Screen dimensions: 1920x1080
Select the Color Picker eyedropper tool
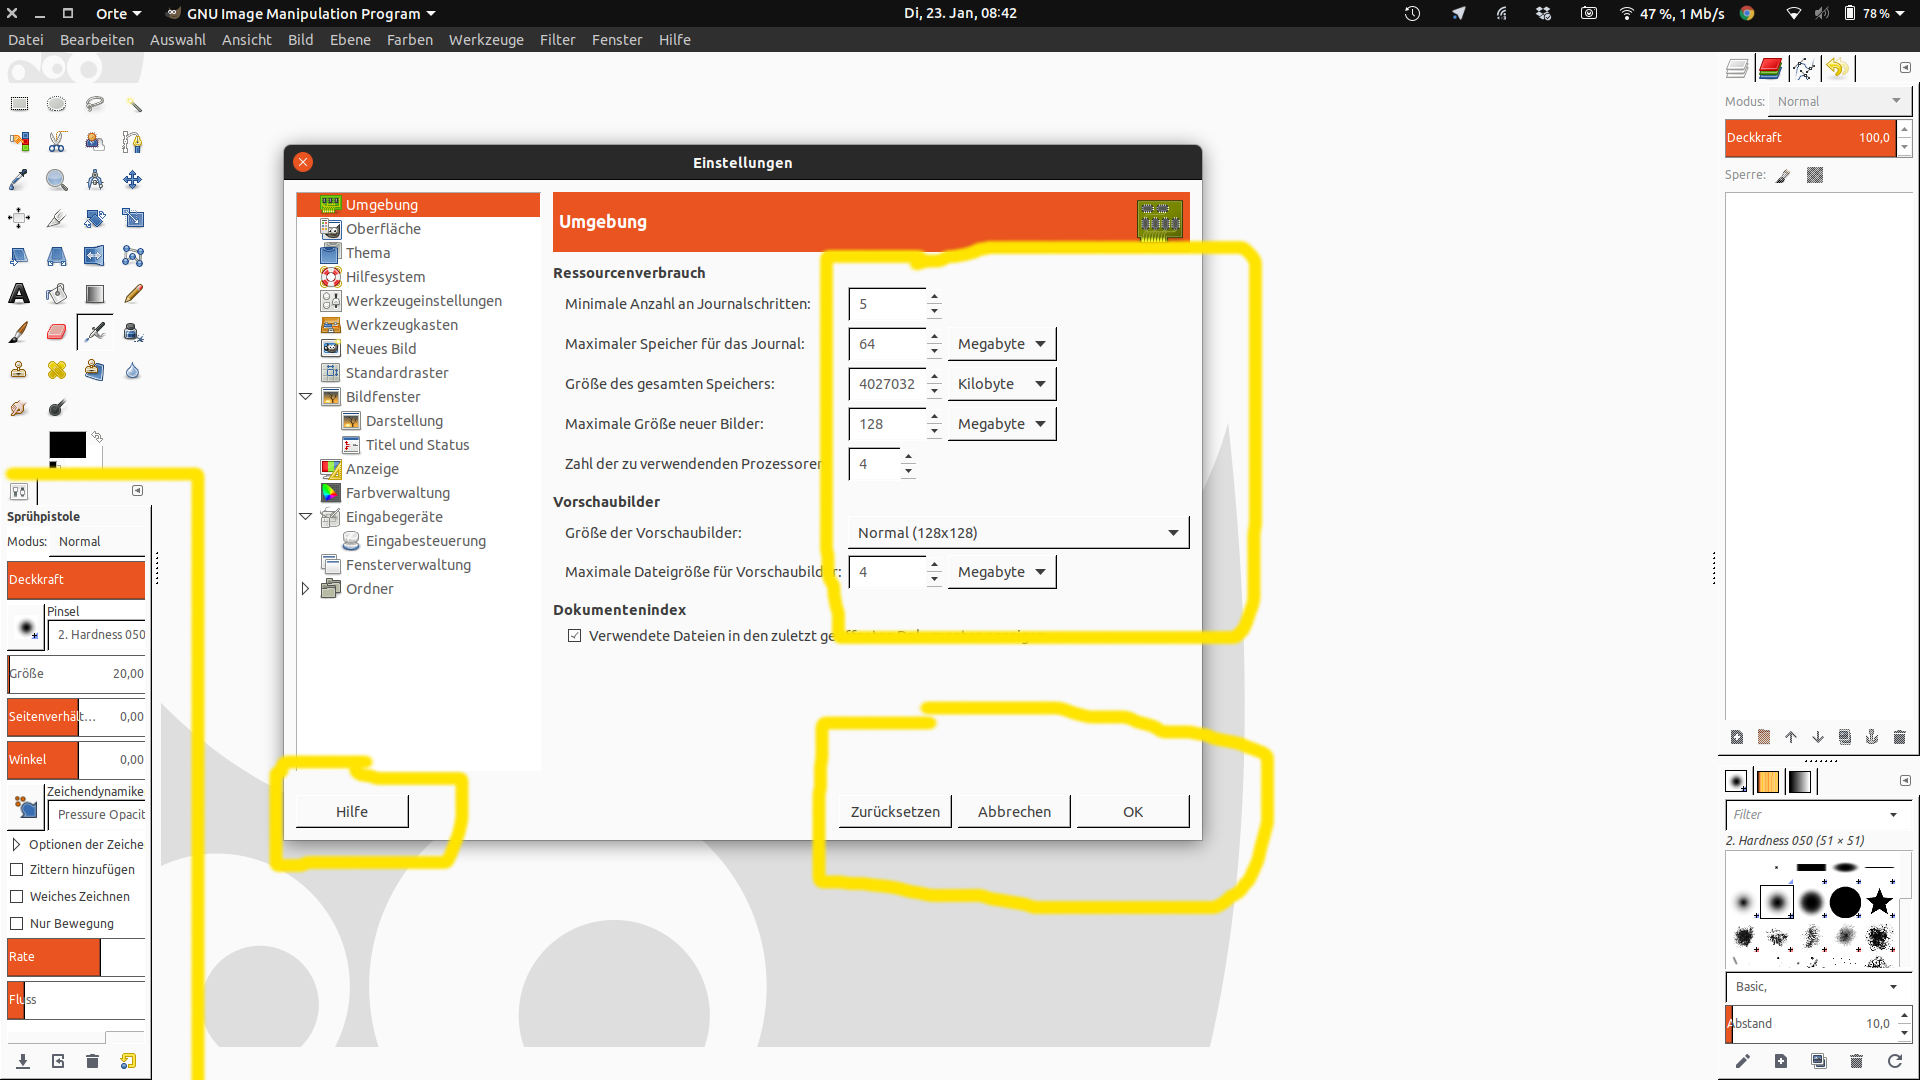tap(19, 180)
